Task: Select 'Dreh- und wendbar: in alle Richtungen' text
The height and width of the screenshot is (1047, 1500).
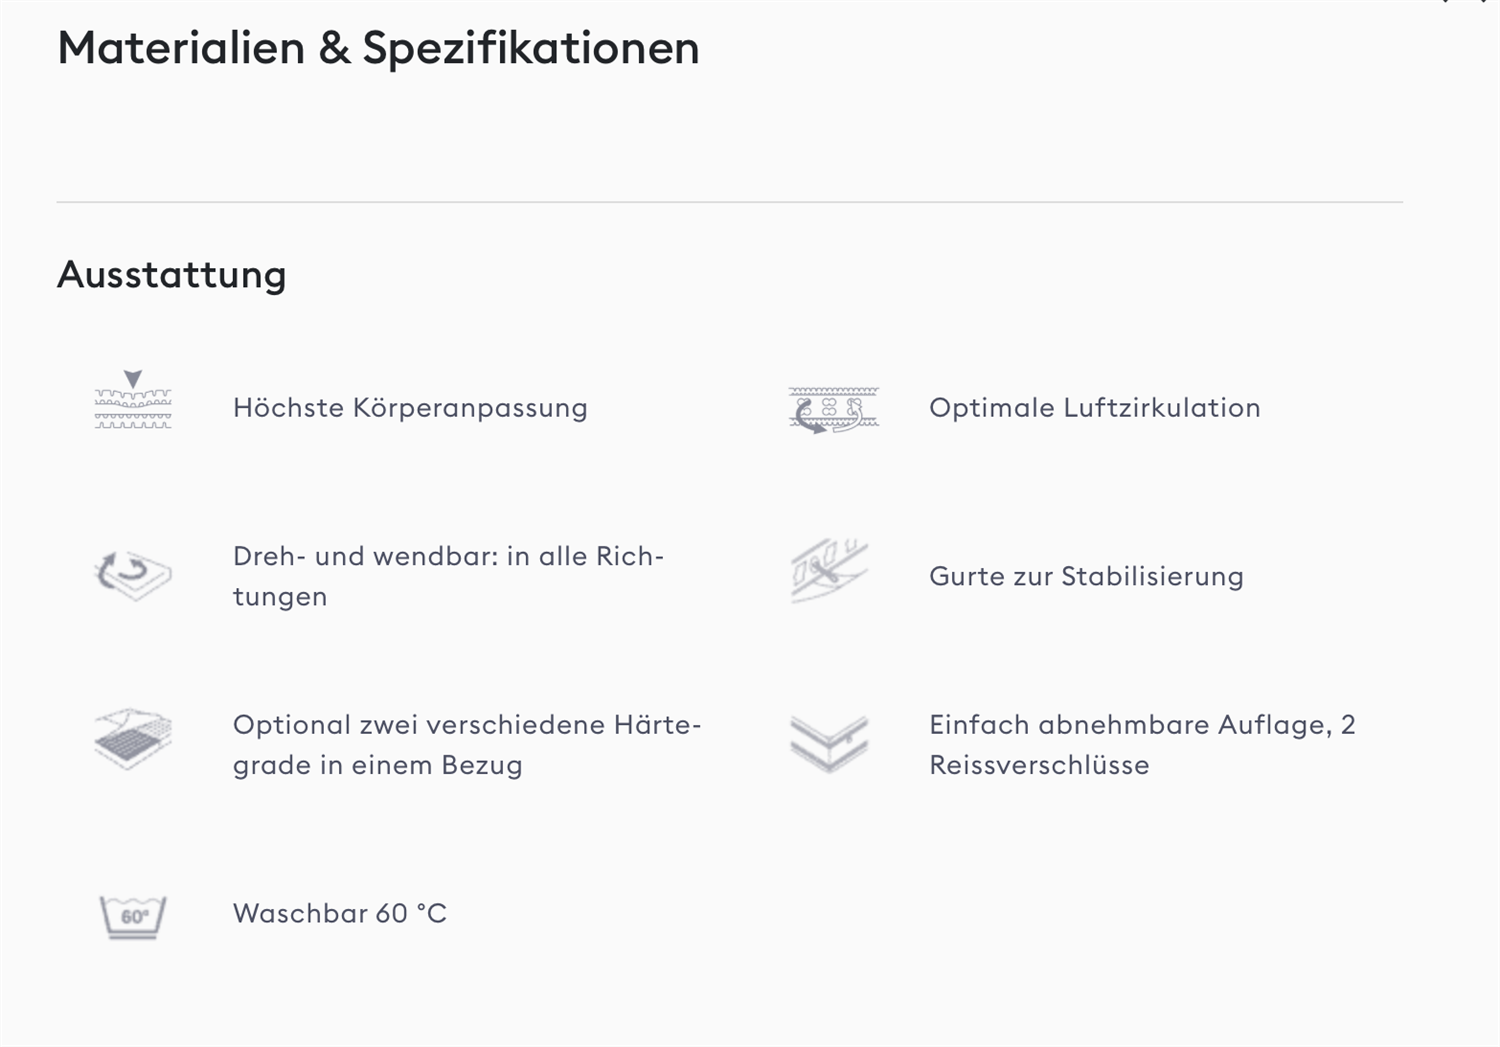Action: (448, 576)
